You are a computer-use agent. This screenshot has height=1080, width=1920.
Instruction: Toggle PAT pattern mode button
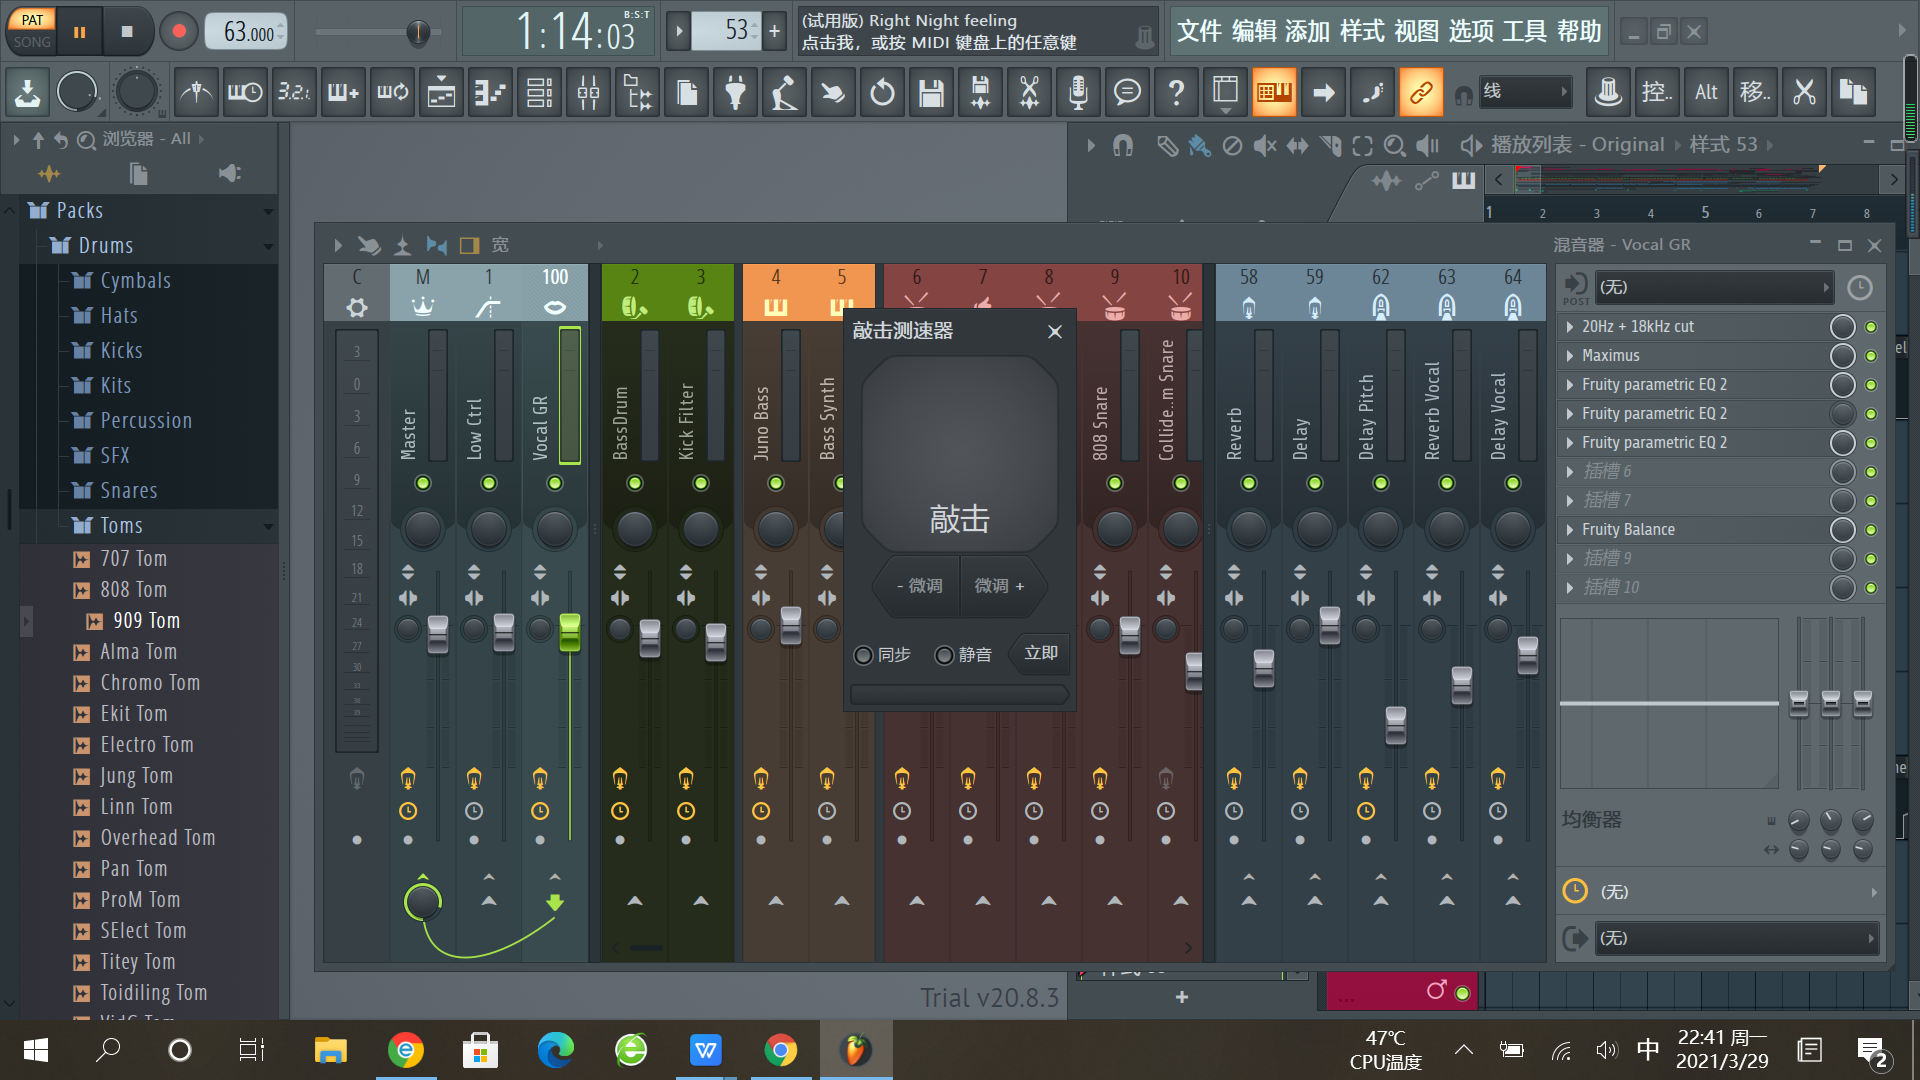coord(32,19)
